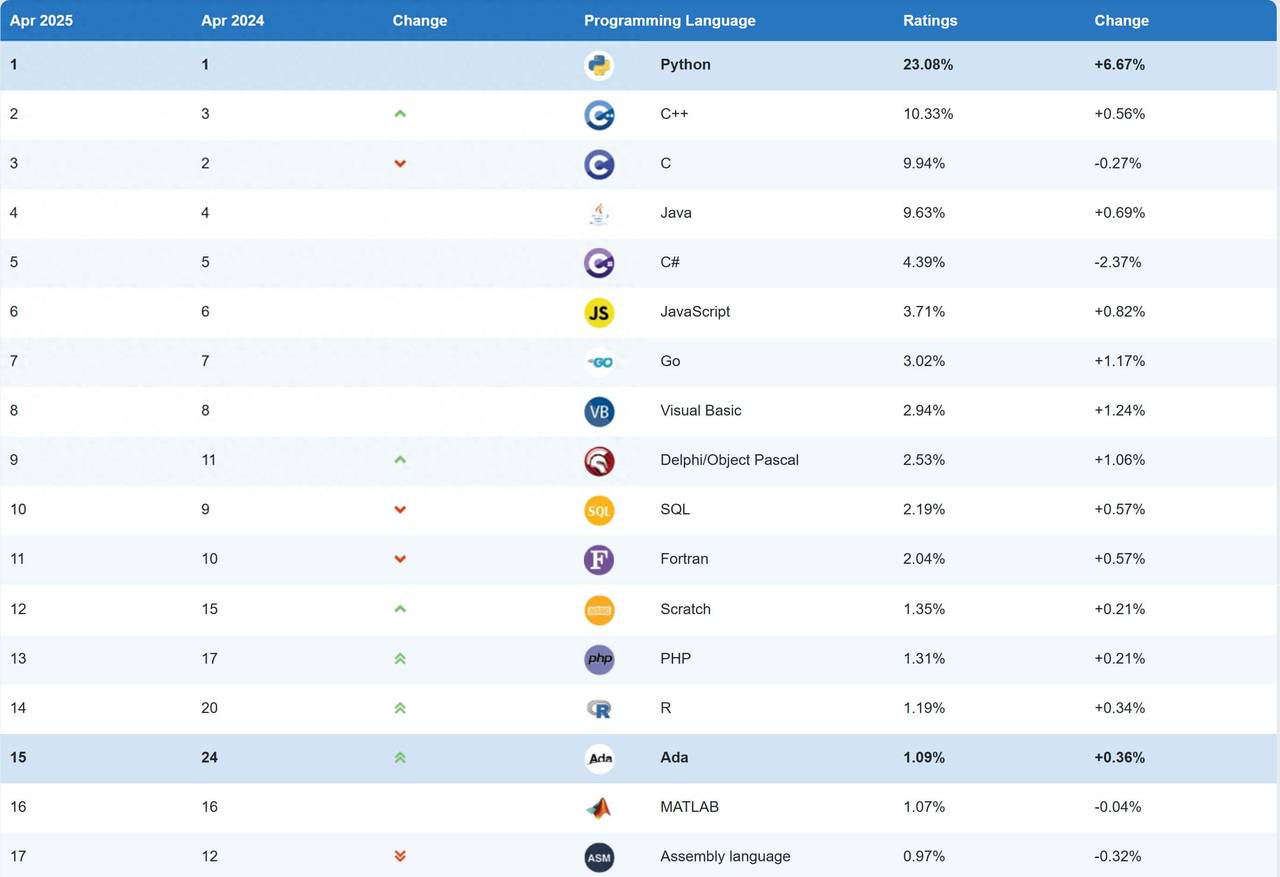This screenshot has width=1280, height=877.
Task: Click the C++ language logo
Action: 599,115
